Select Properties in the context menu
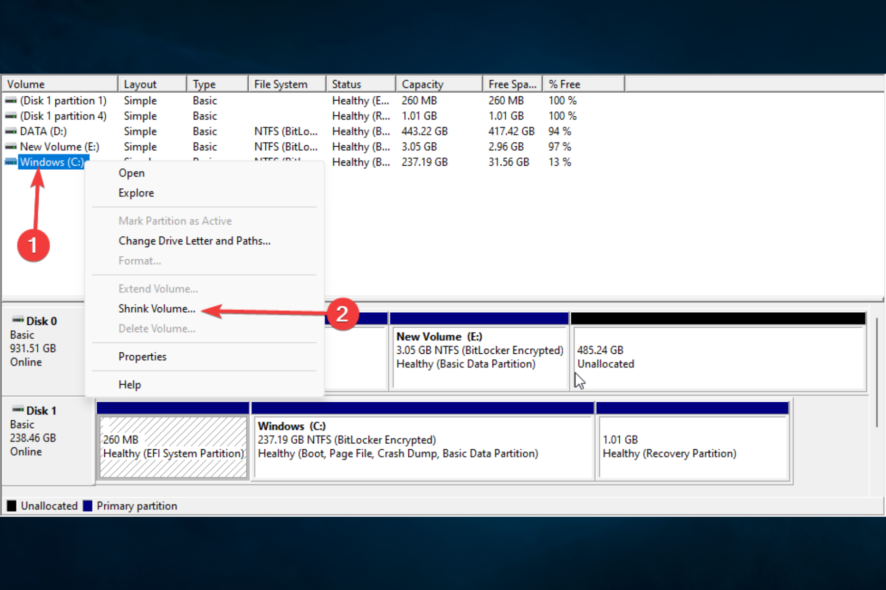Image resolution: width=886 pixels, height=590 pixels. click(x=143, y=356)
